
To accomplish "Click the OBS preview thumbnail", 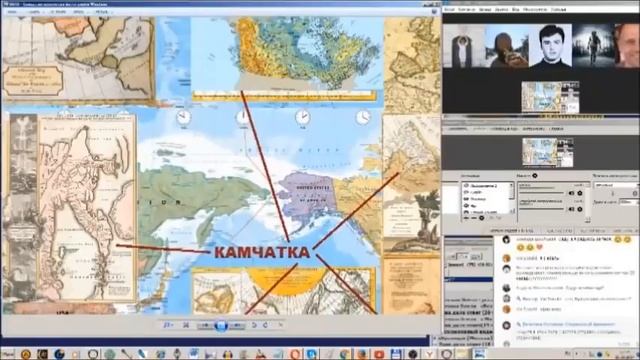I will pyautogui.click(x=547, y=152).
